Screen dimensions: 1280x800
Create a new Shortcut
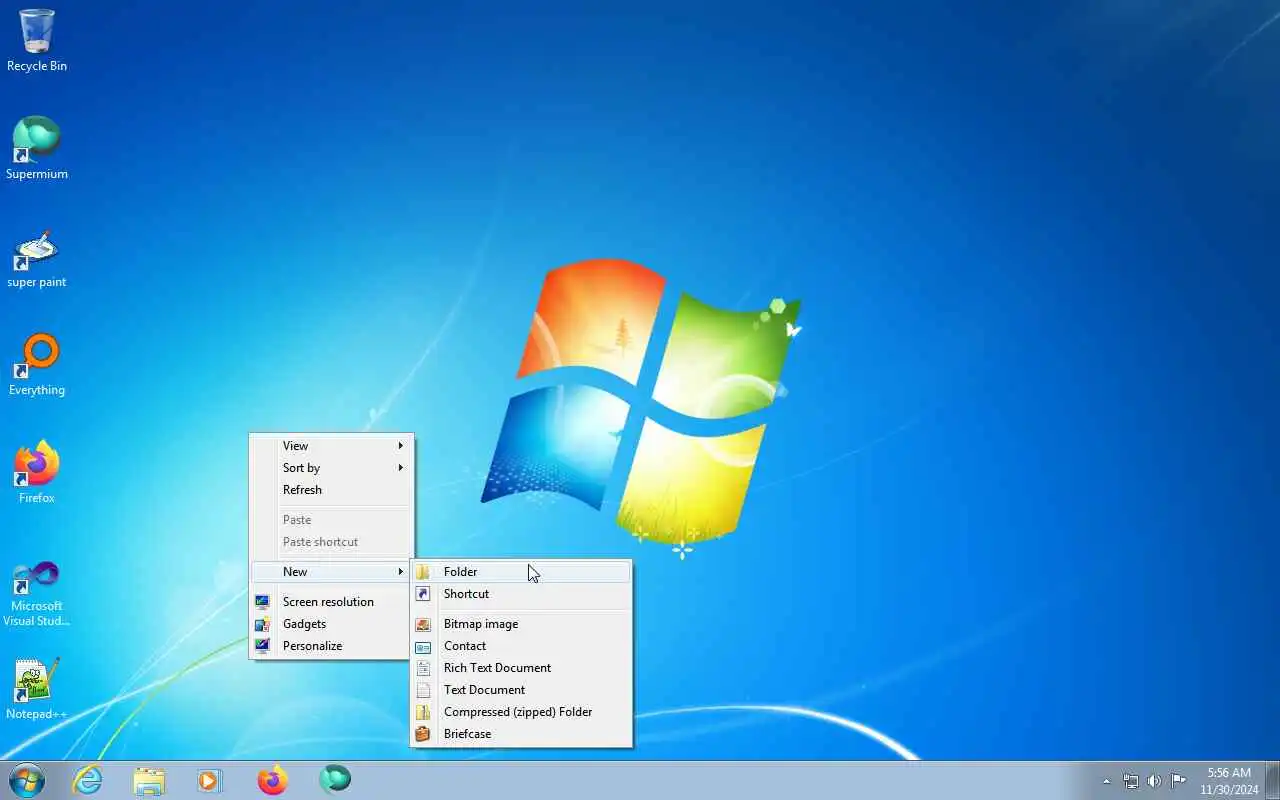pyautogui.click(x=522, y=594)
